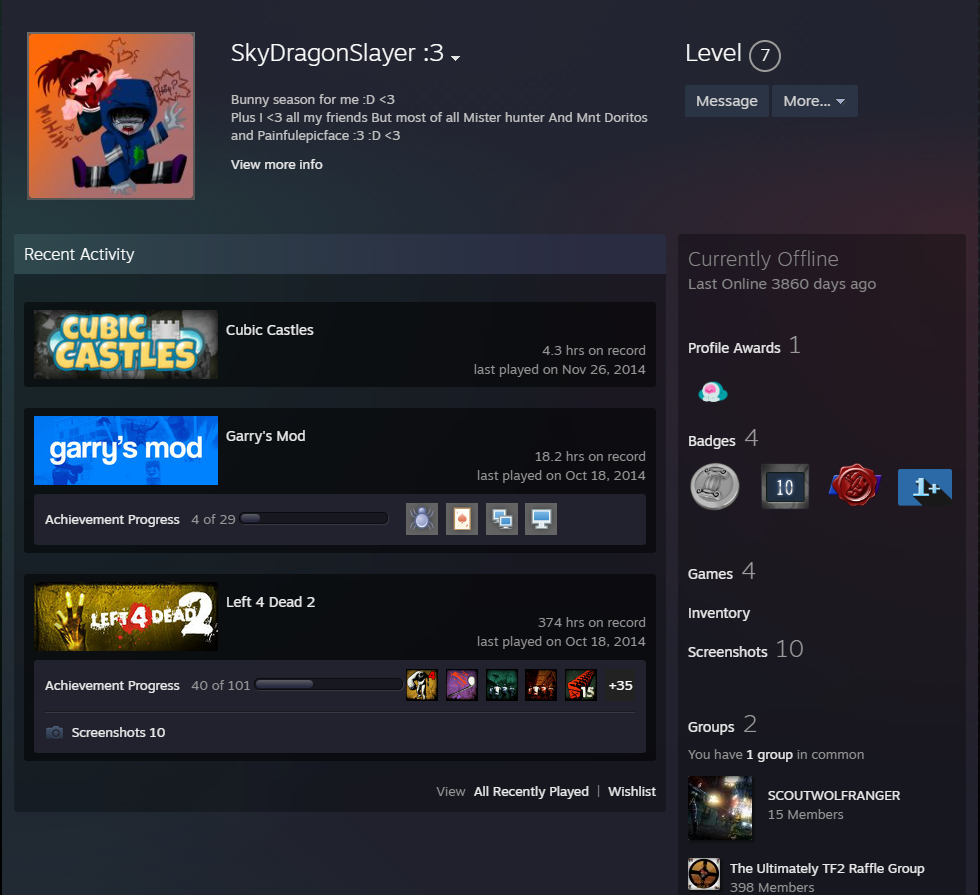Viewport: 980px width, 895px height.
Task: Open the sidebar Screenshots 10 link
Action: (746, 650)
